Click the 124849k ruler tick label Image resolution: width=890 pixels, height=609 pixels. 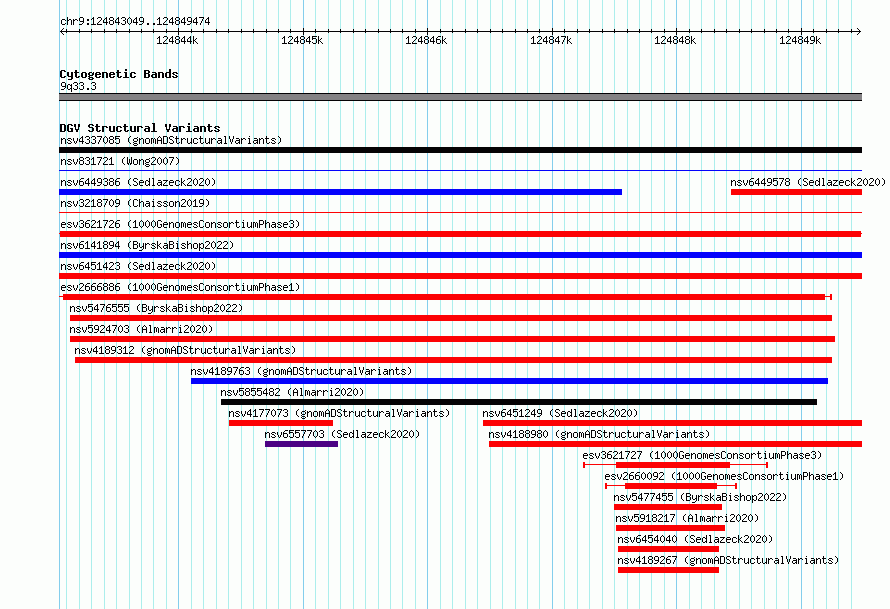click(800, 40)
